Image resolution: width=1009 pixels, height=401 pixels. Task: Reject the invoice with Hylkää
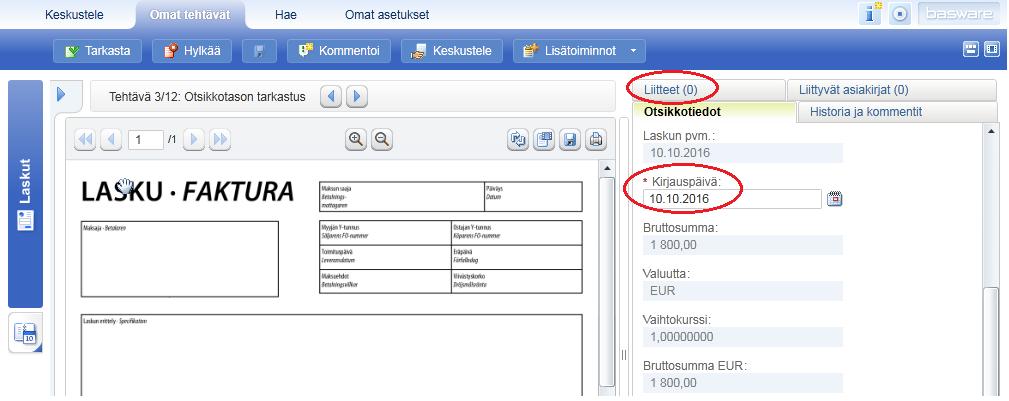[x=191, y=51]
